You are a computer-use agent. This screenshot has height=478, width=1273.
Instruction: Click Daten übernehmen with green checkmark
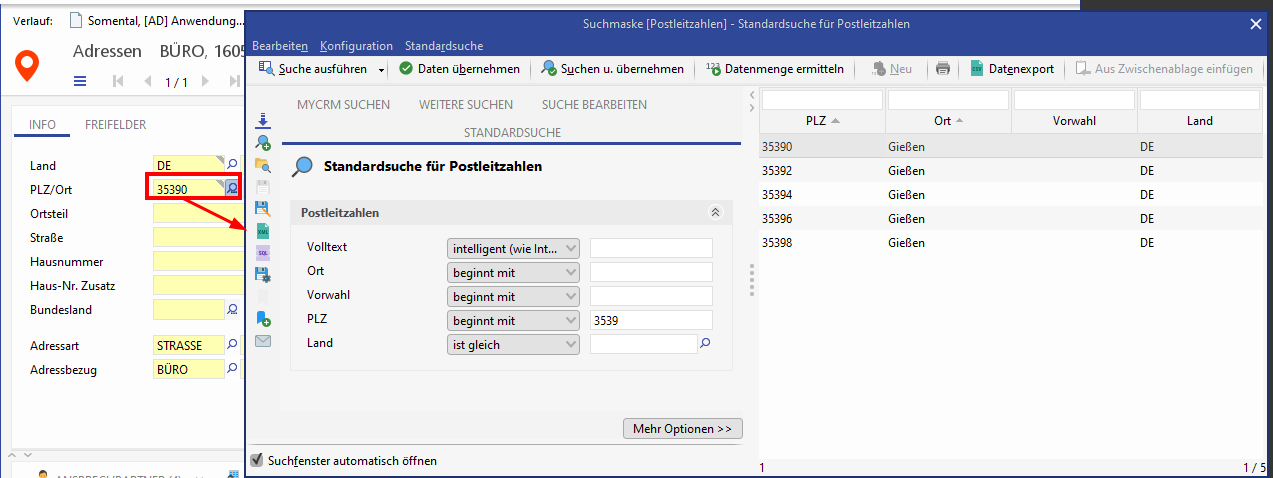(x=460, y=69)
